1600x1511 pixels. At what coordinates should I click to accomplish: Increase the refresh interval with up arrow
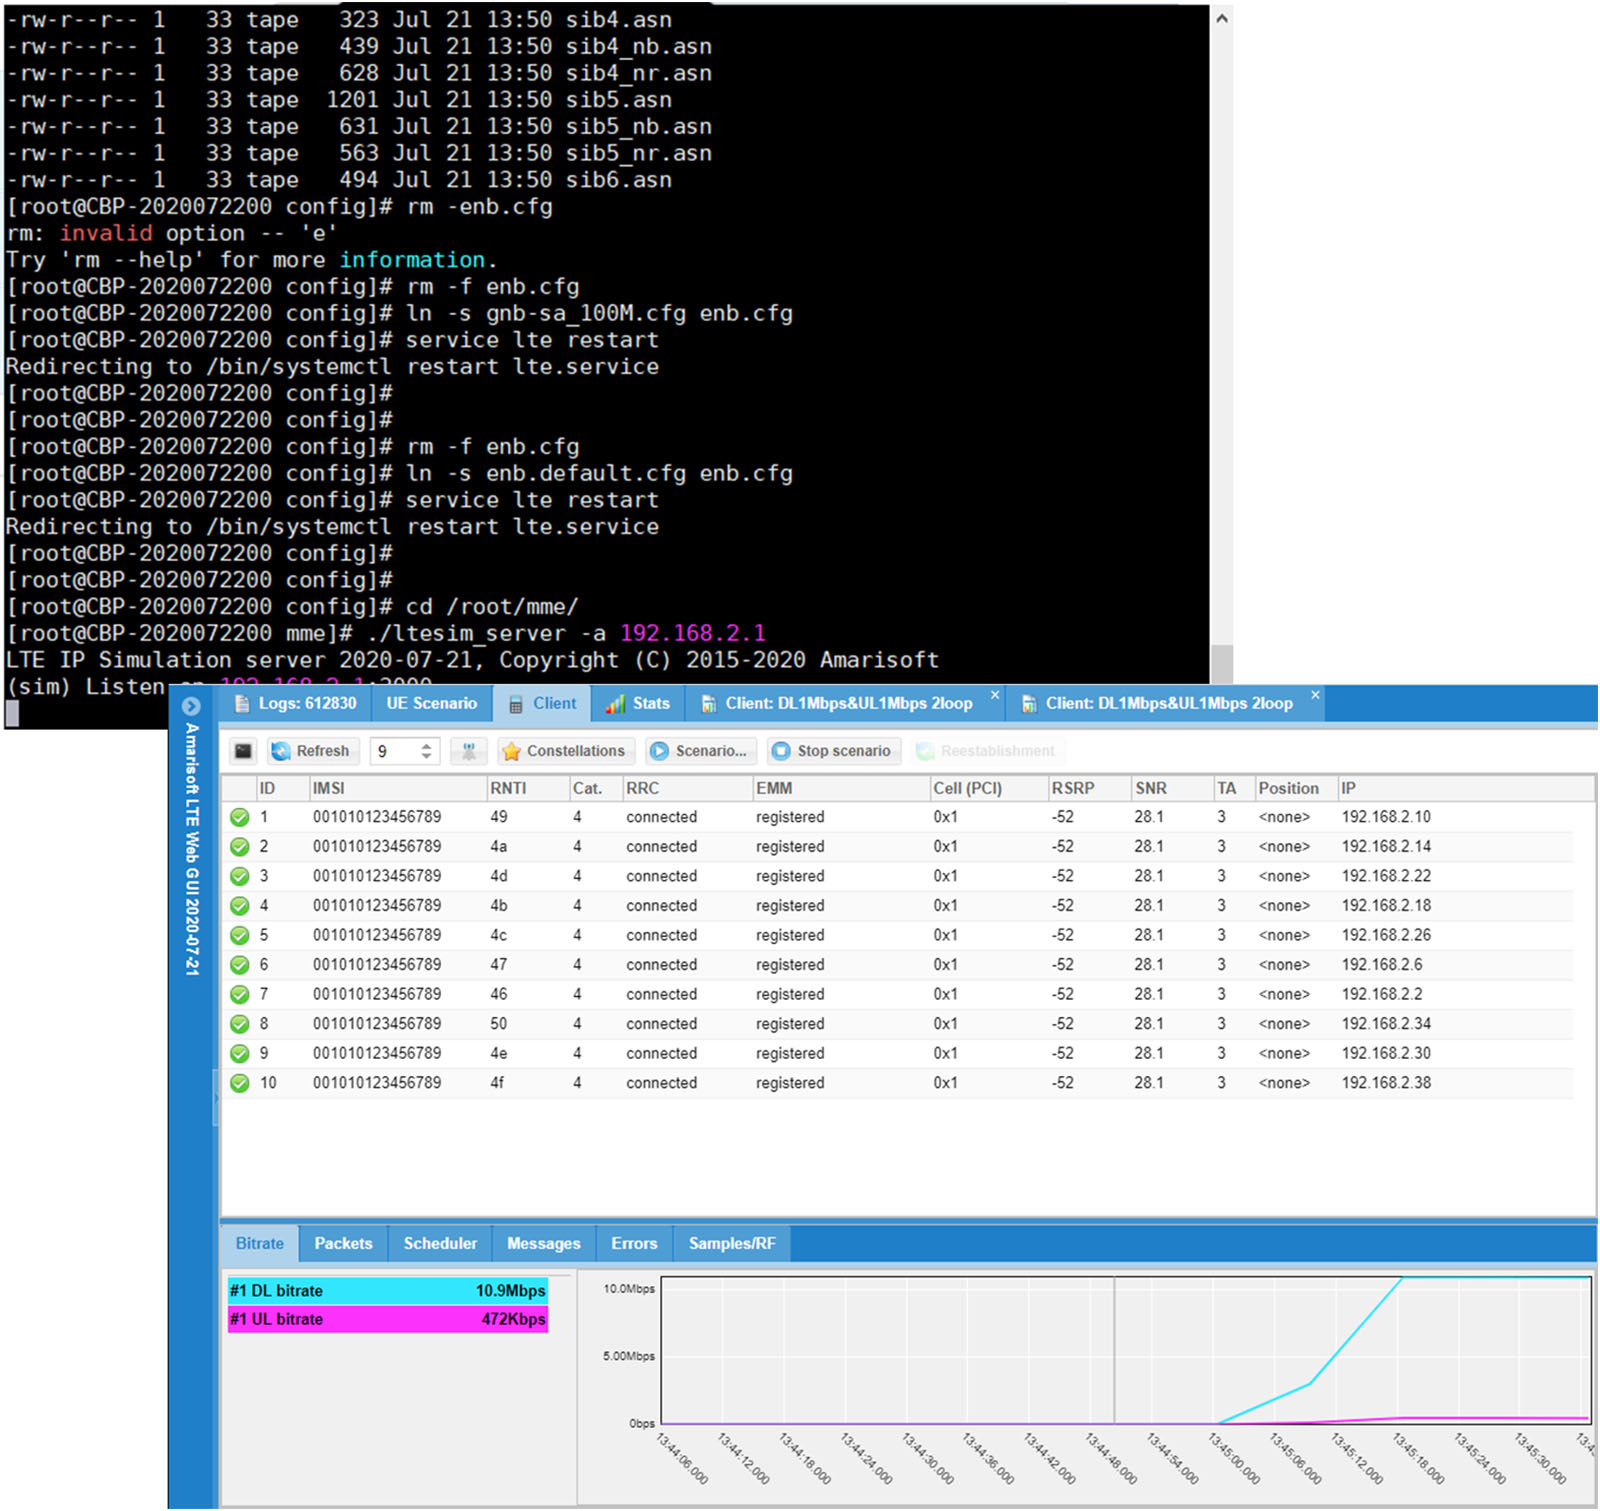point(427,746)
